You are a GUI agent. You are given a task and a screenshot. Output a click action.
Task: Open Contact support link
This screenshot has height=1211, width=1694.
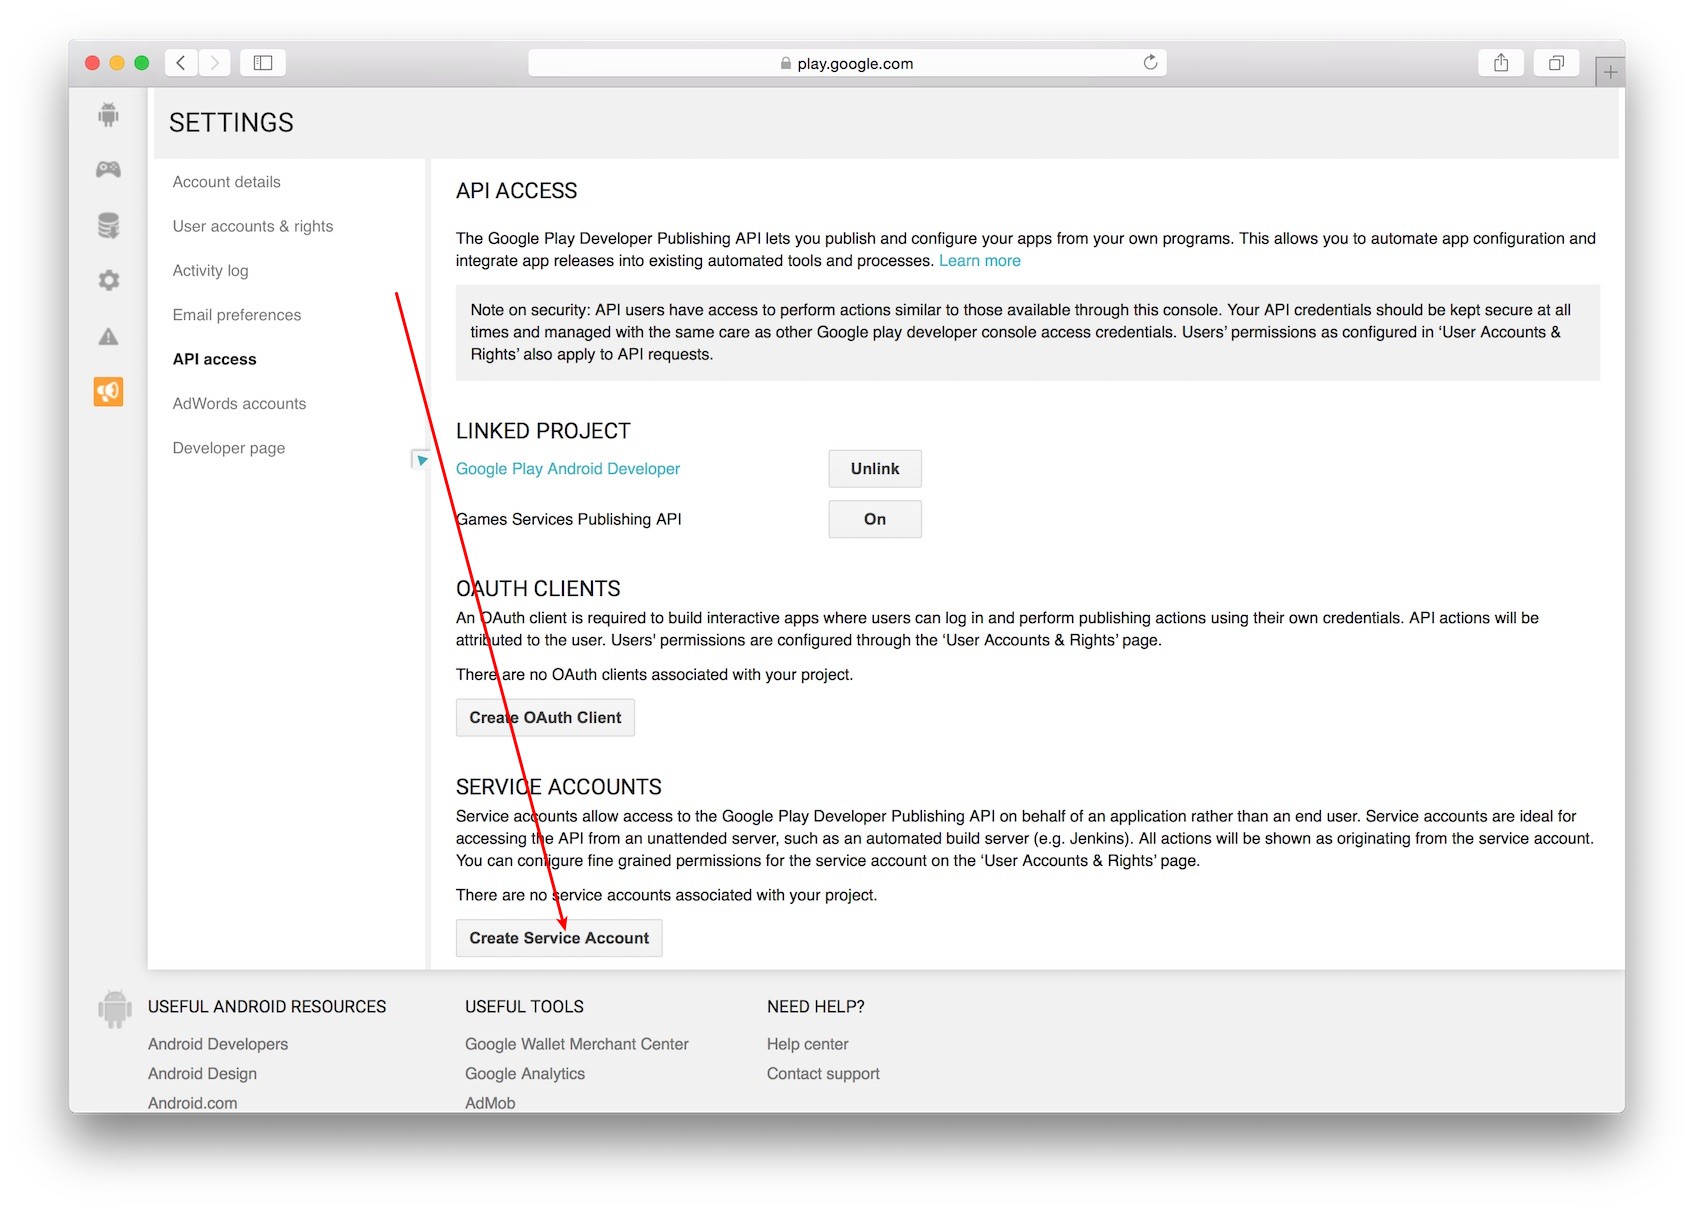[823, 1074]
